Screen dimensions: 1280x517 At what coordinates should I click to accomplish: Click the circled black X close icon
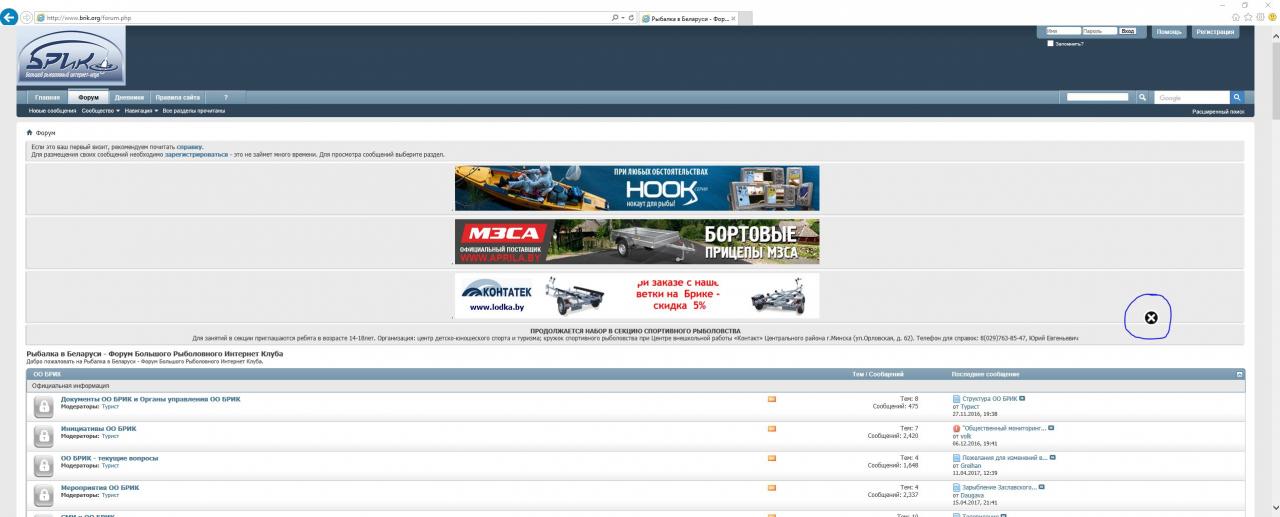click(1150, 318)
